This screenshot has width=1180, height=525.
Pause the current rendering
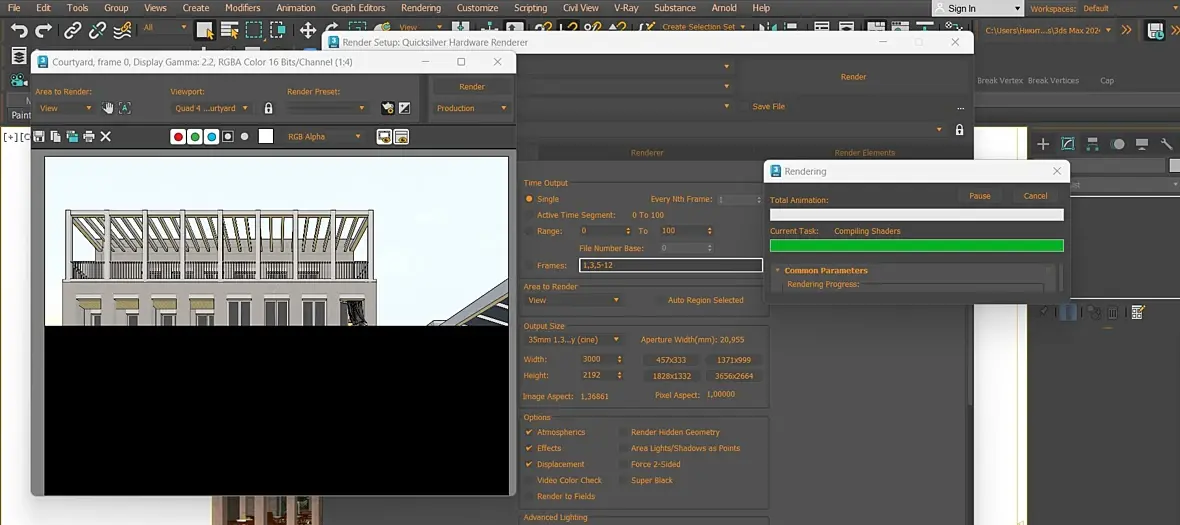[979, 196]
